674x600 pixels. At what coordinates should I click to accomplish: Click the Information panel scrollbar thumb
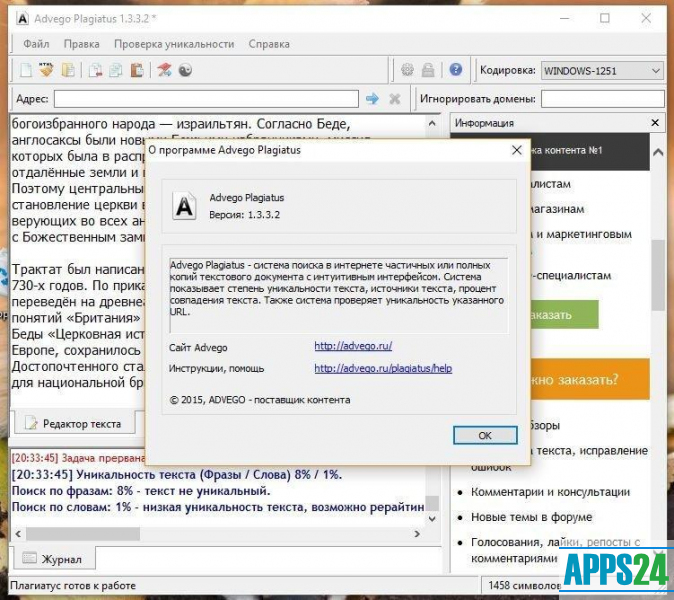click(x=658, y=275)
